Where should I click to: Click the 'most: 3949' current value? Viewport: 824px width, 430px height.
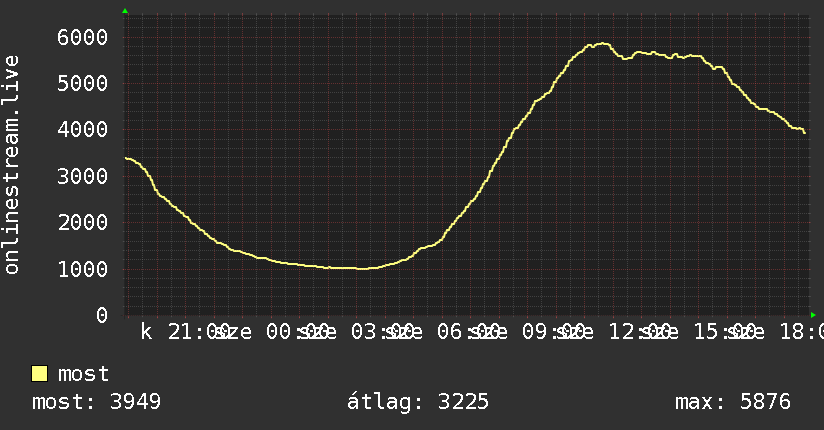pos(96,402)
